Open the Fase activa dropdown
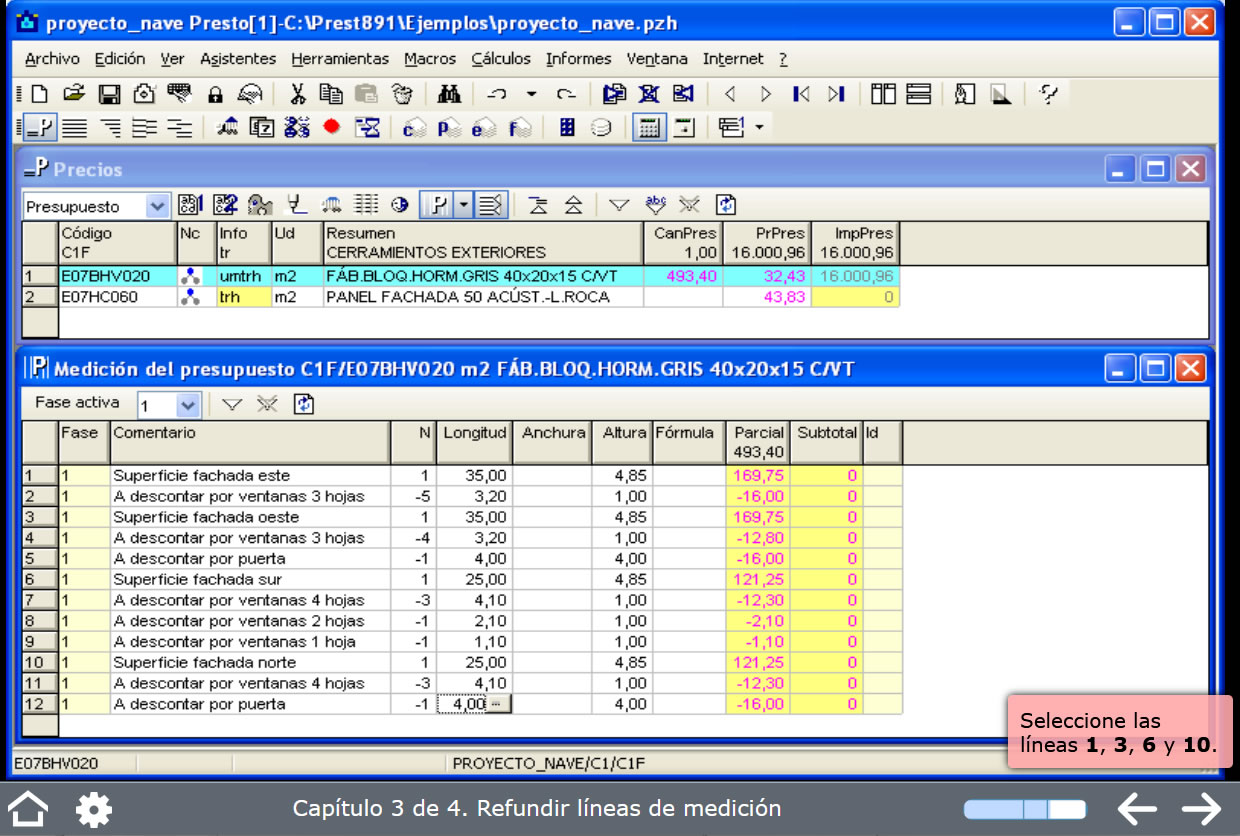The image size is (1240, 836). point(188,405)
